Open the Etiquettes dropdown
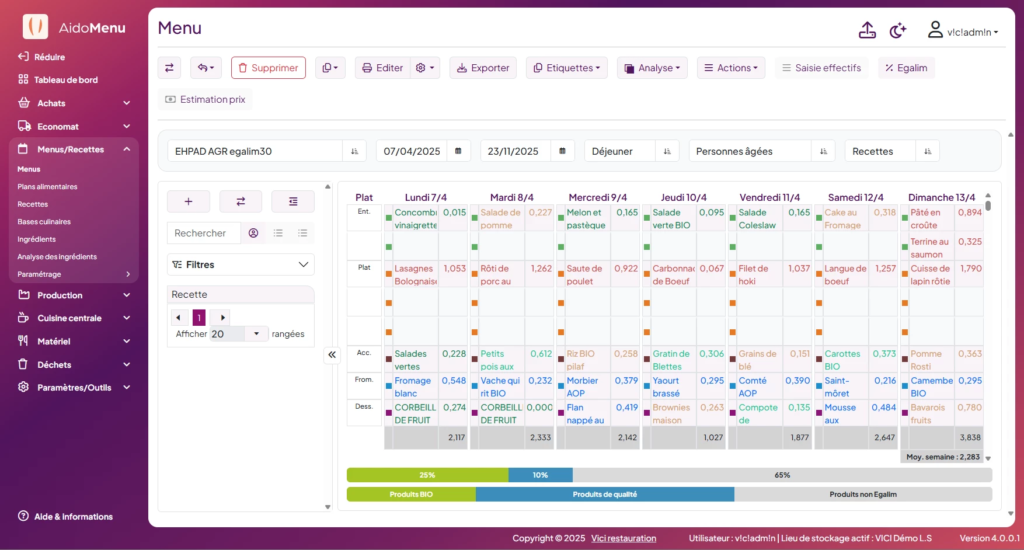 [x=566, y=68]
